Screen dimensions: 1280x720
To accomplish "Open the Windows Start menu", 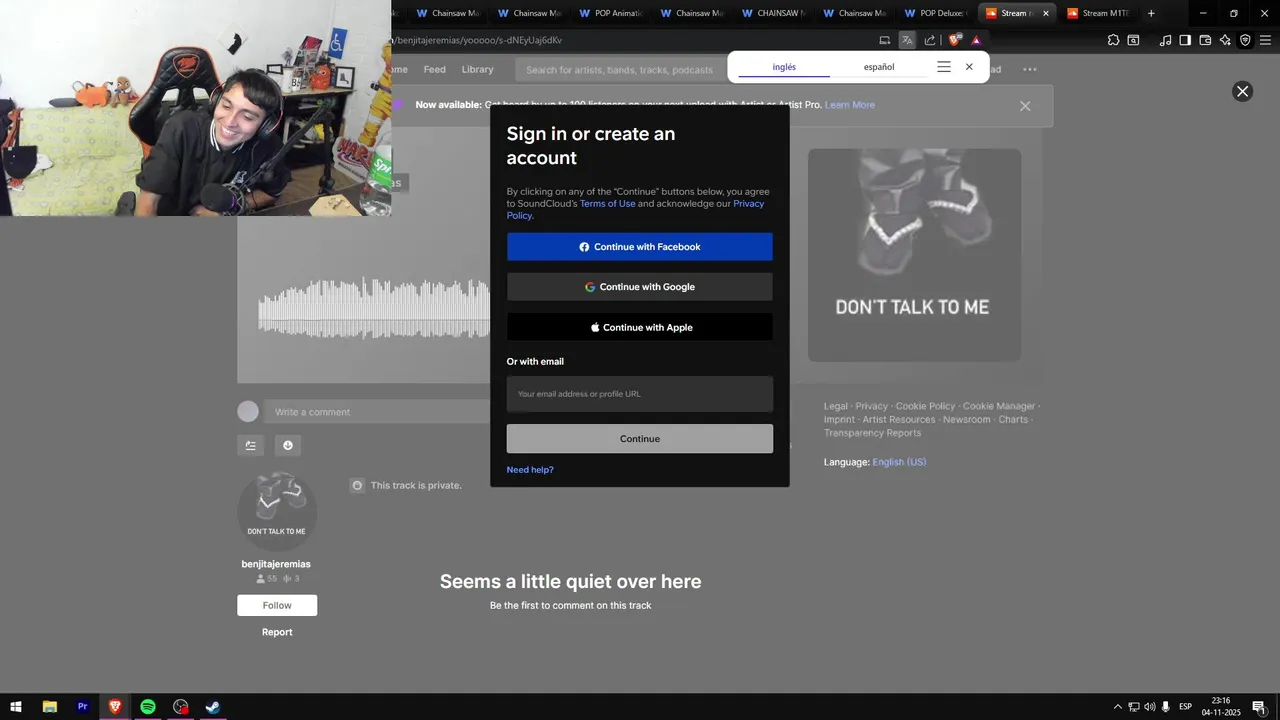I will 16,707.
